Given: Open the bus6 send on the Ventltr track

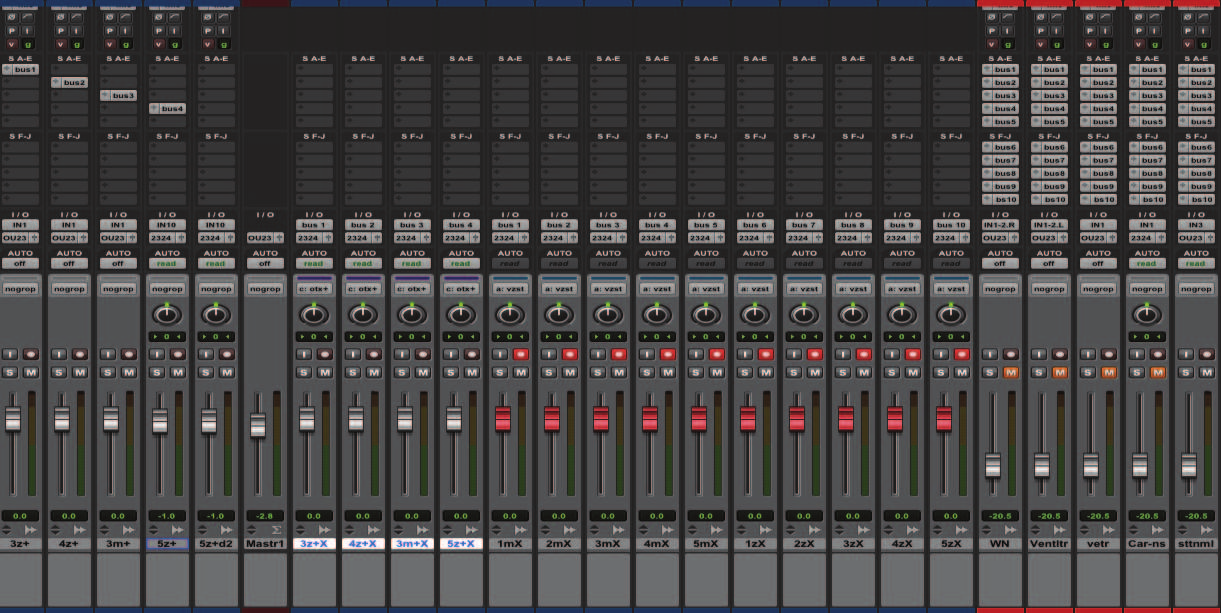Looking at the screenshot, I should pos(1049,148).
